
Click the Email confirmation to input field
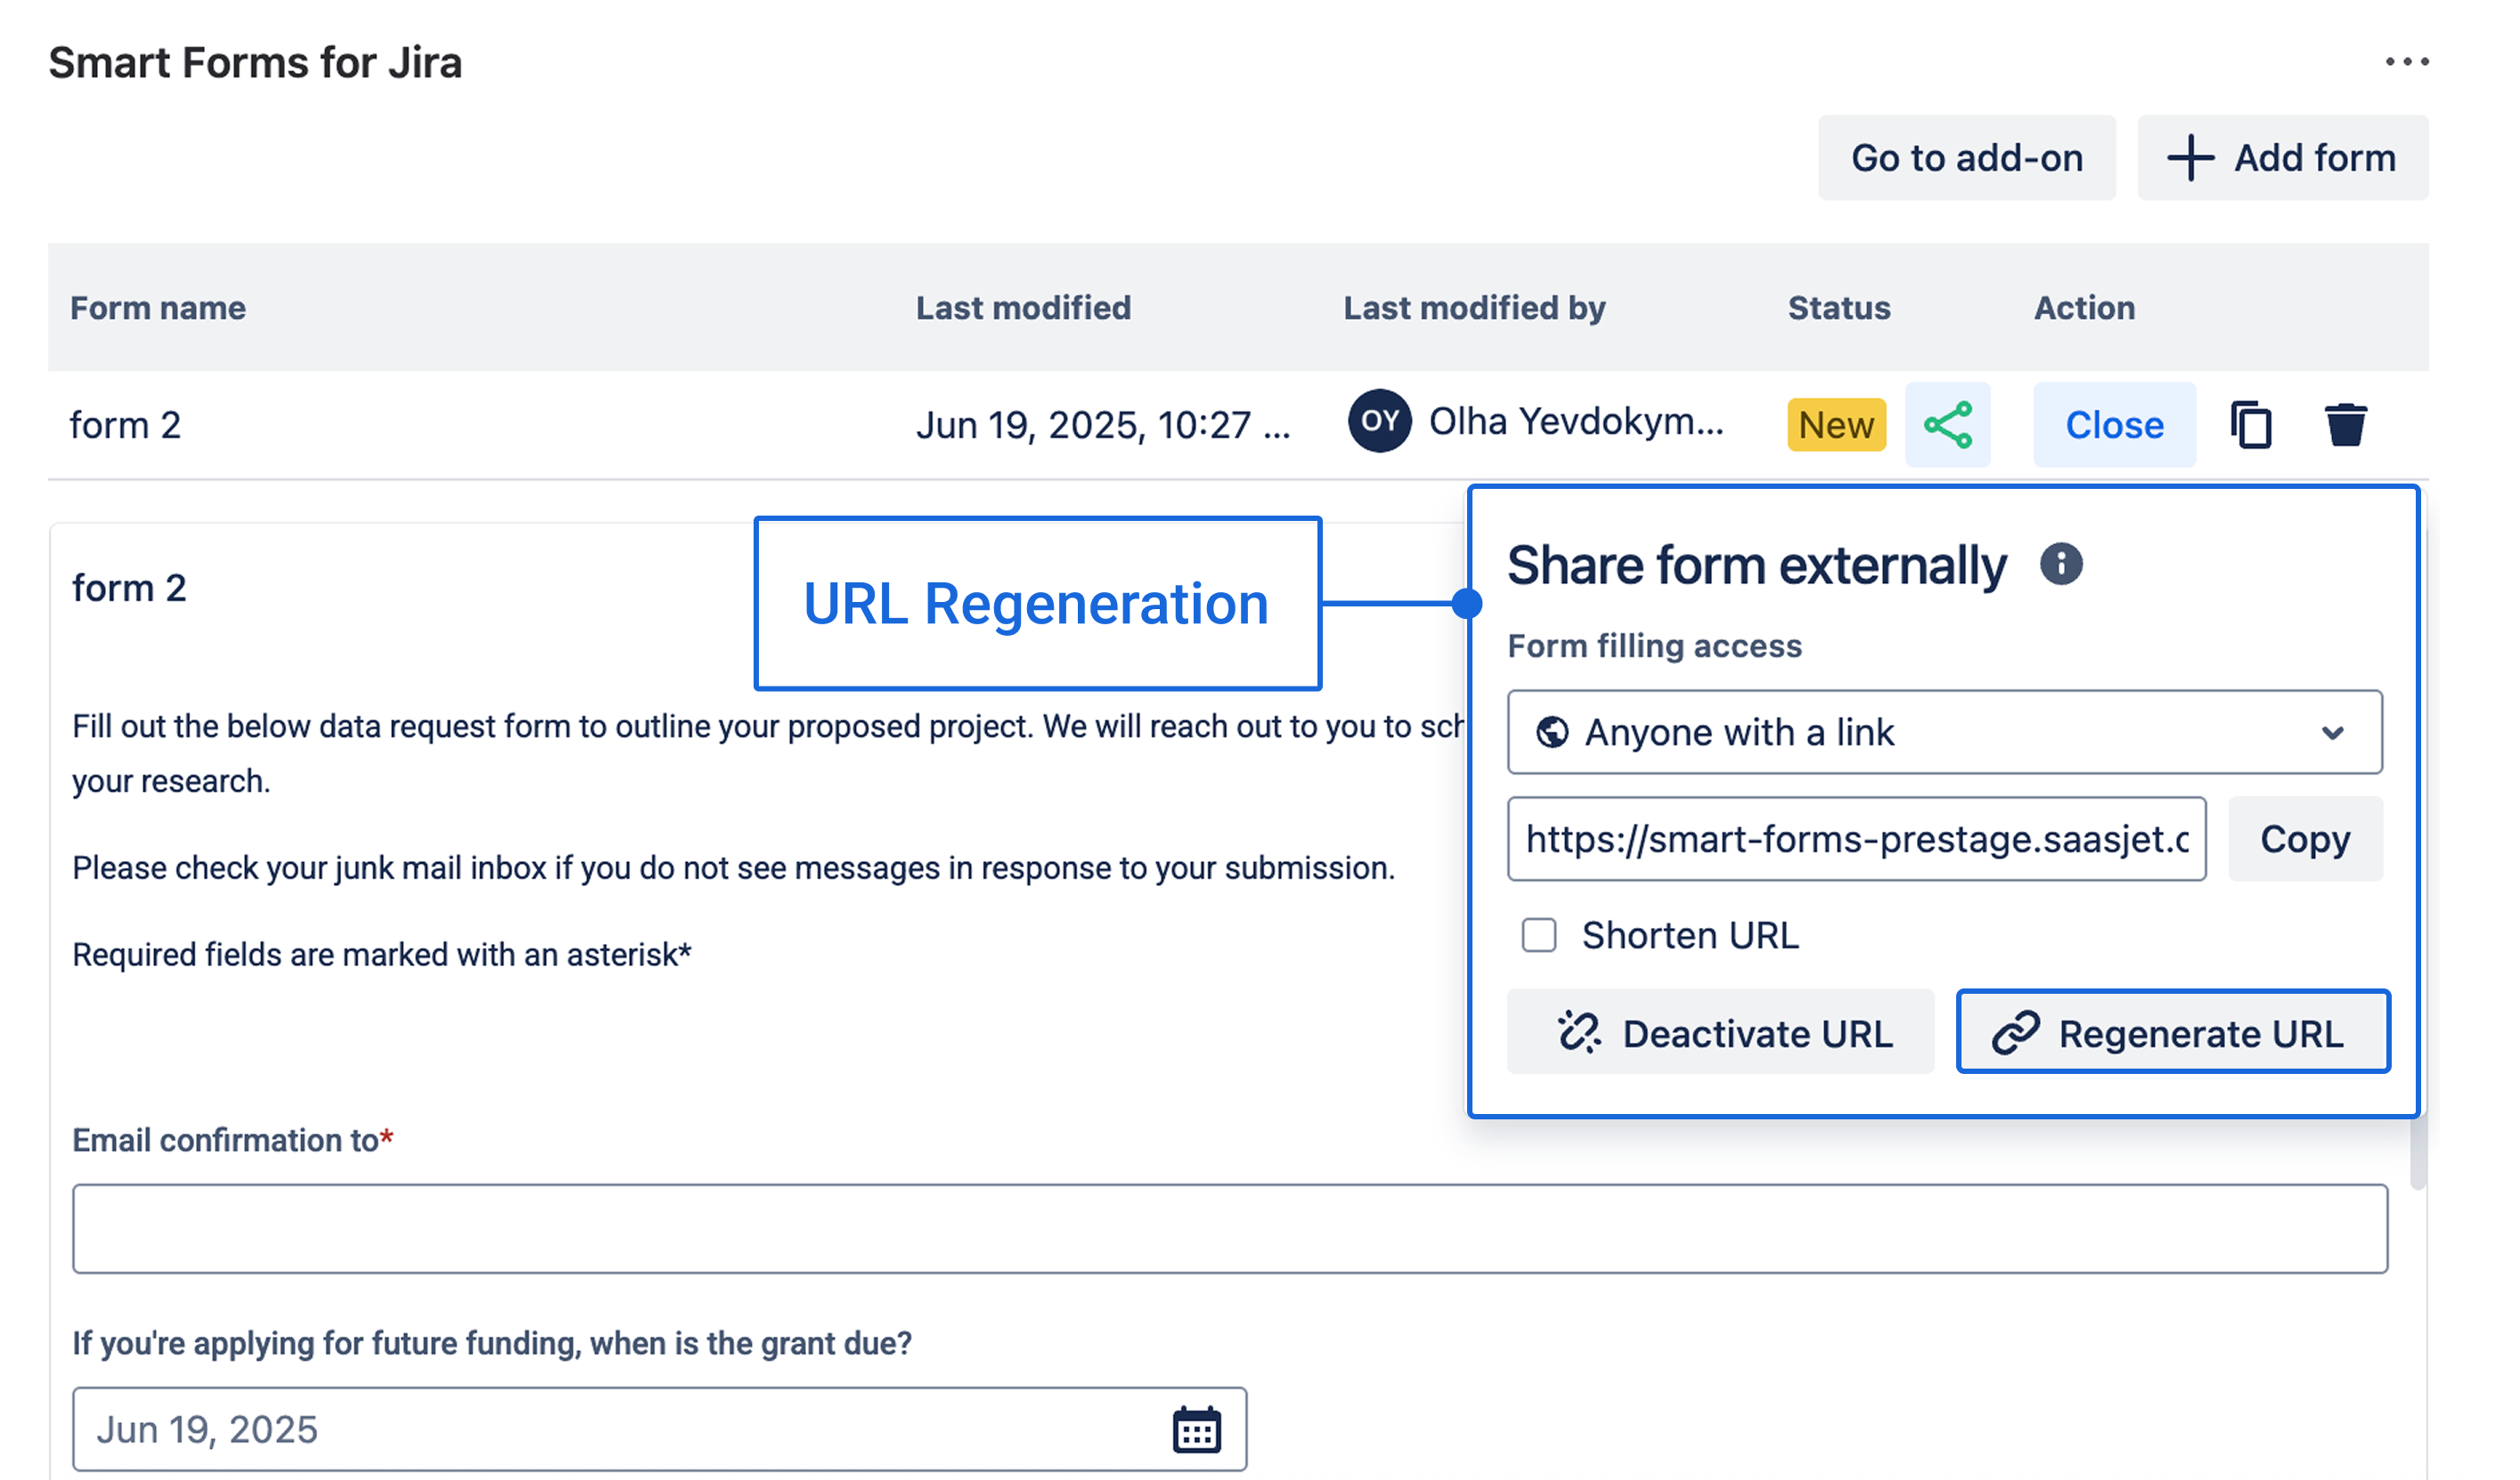click(1229, 1229)
